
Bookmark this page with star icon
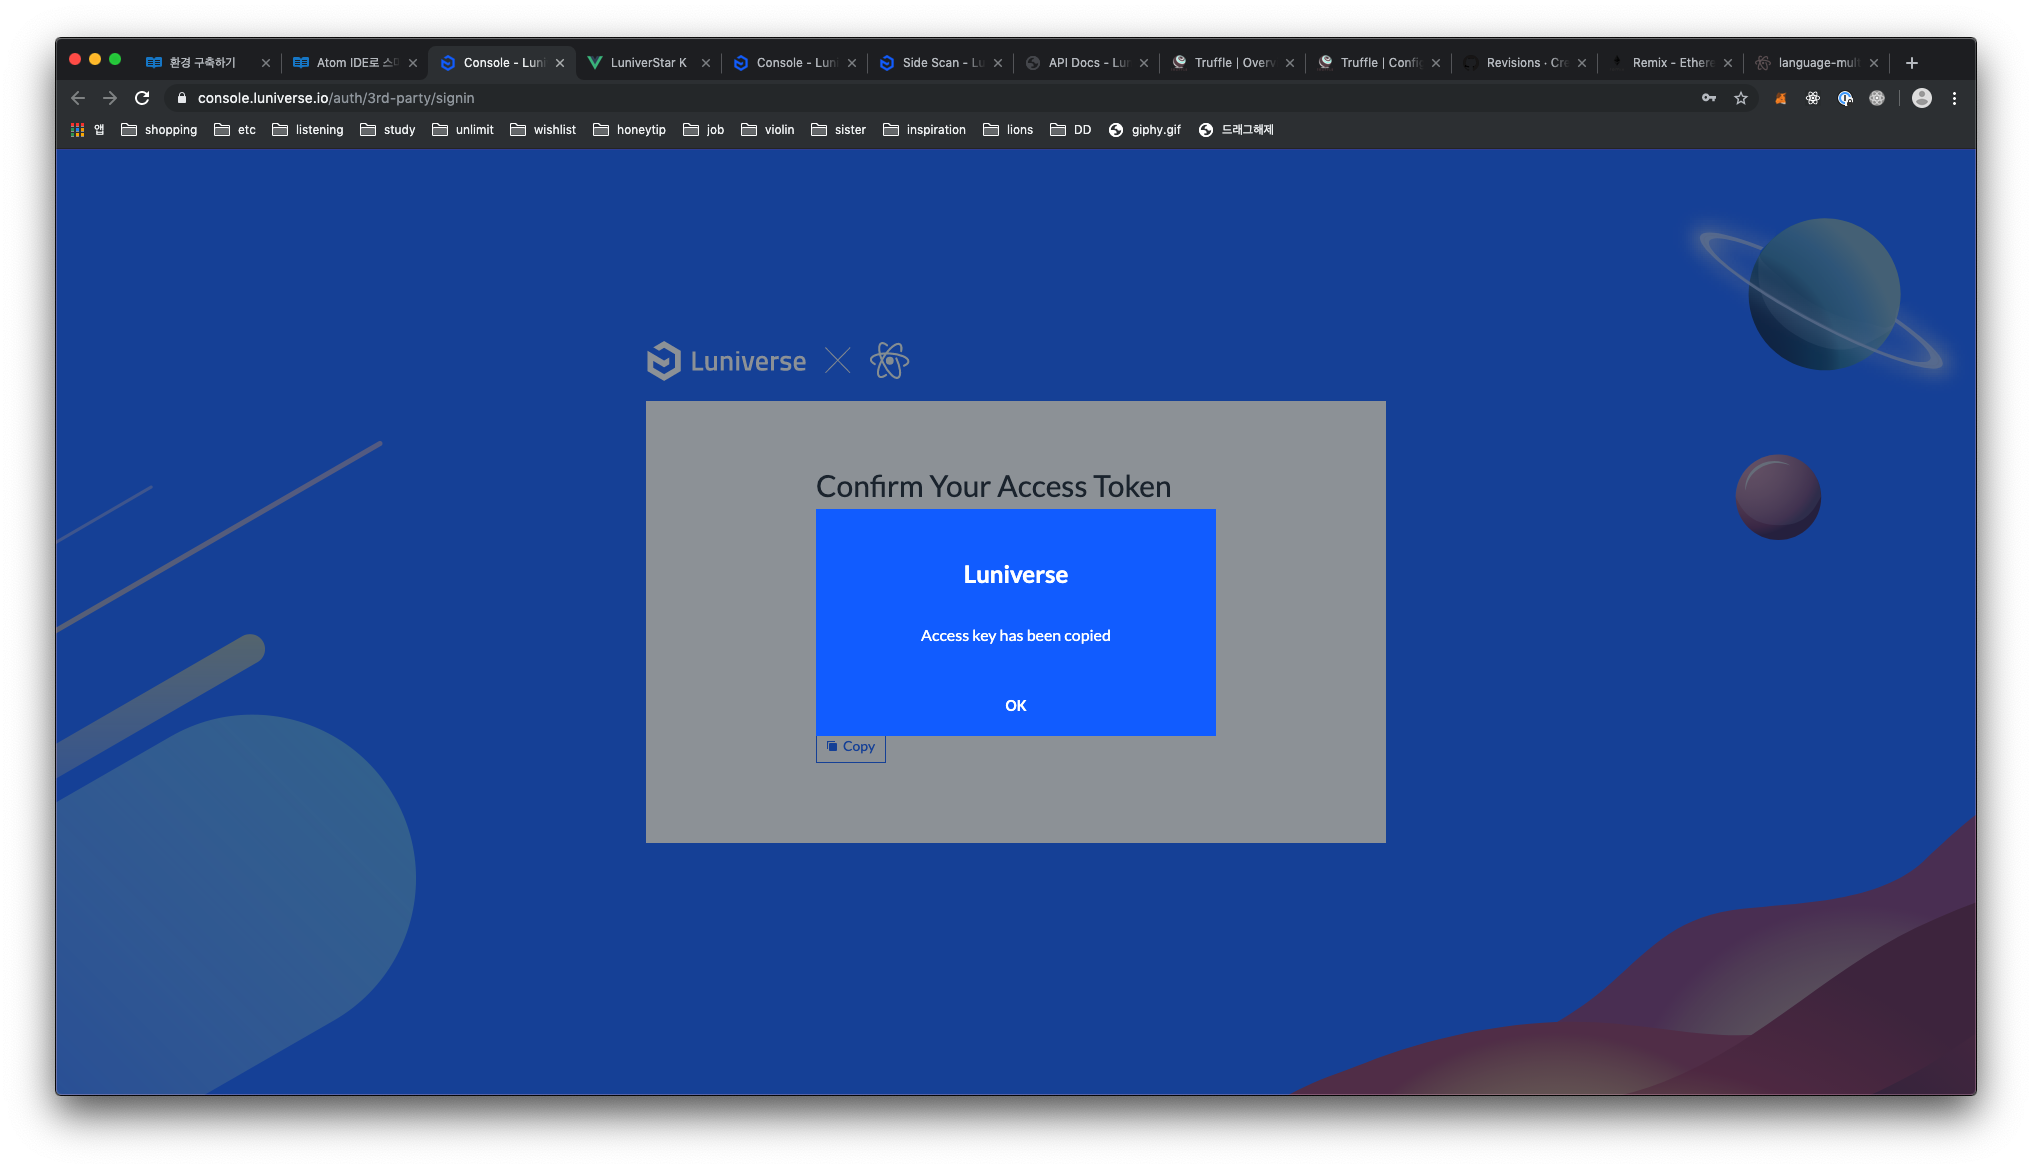(x=1741, y=98)
